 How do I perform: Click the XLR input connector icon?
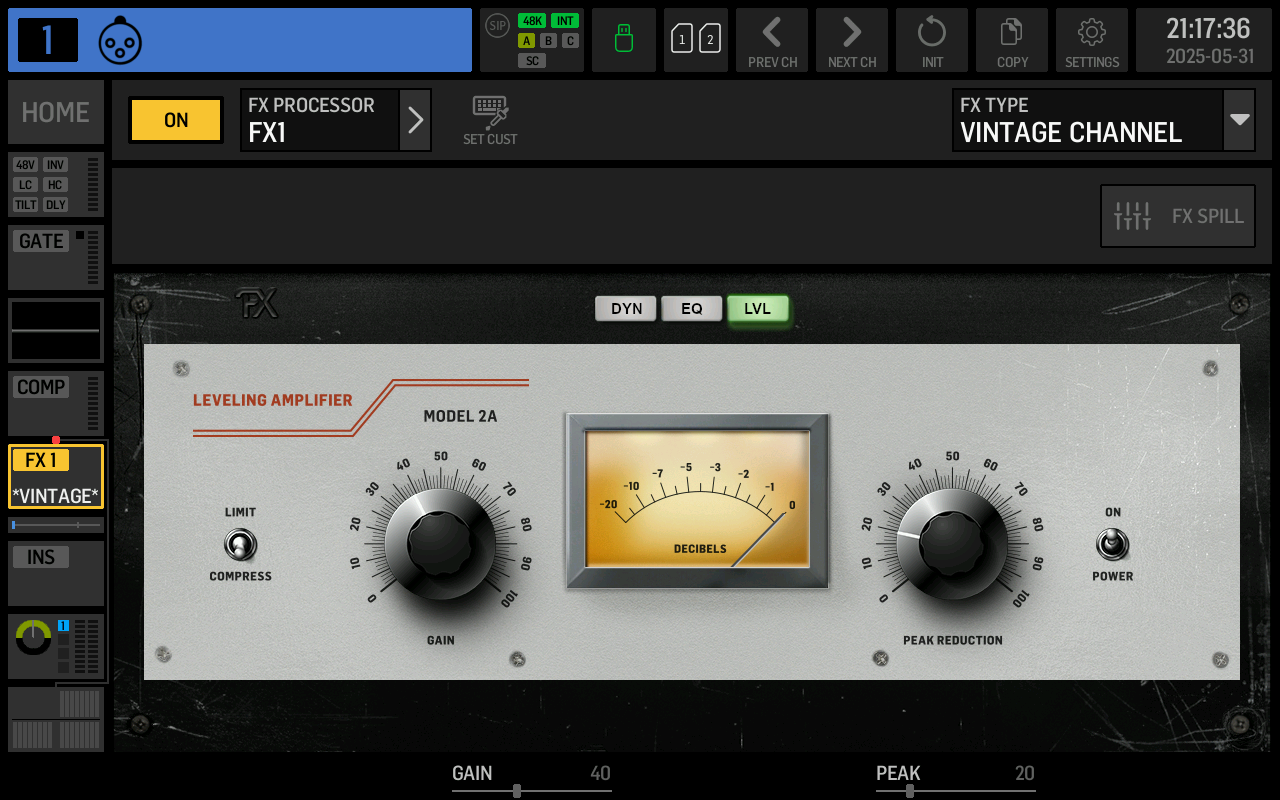click(120, 41)
